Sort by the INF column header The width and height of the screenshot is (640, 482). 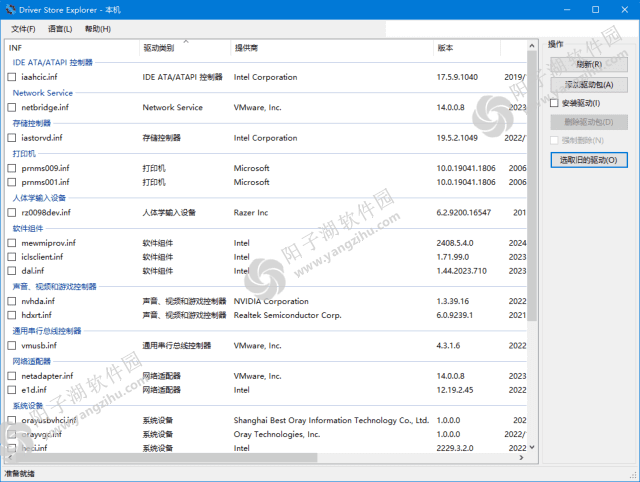pyautogui.click(x=73, y=48)
